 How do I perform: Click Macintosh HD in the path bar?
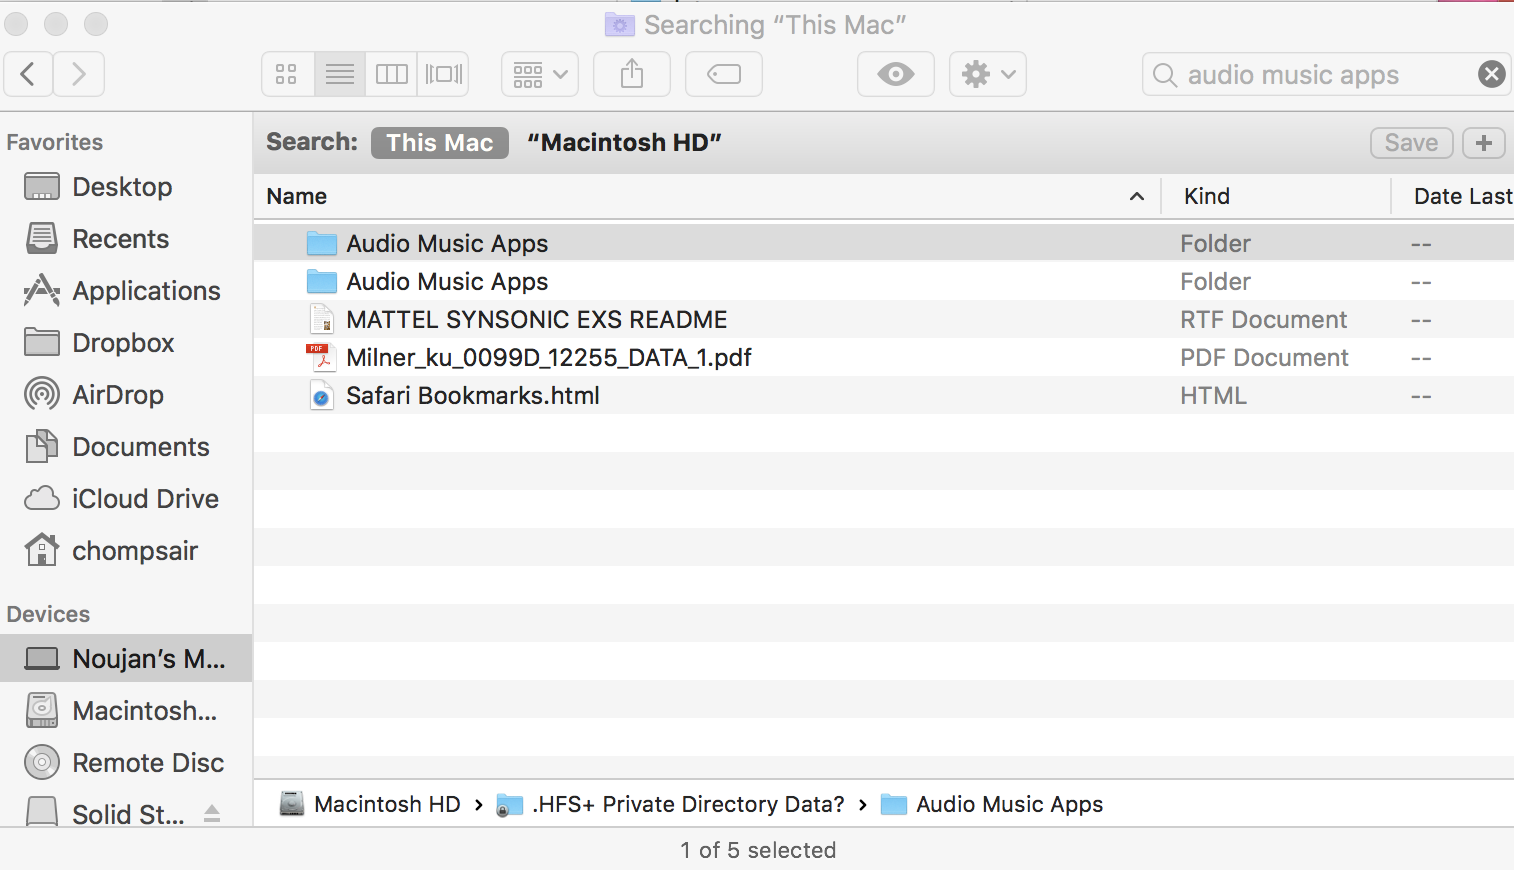pos(370,804)
